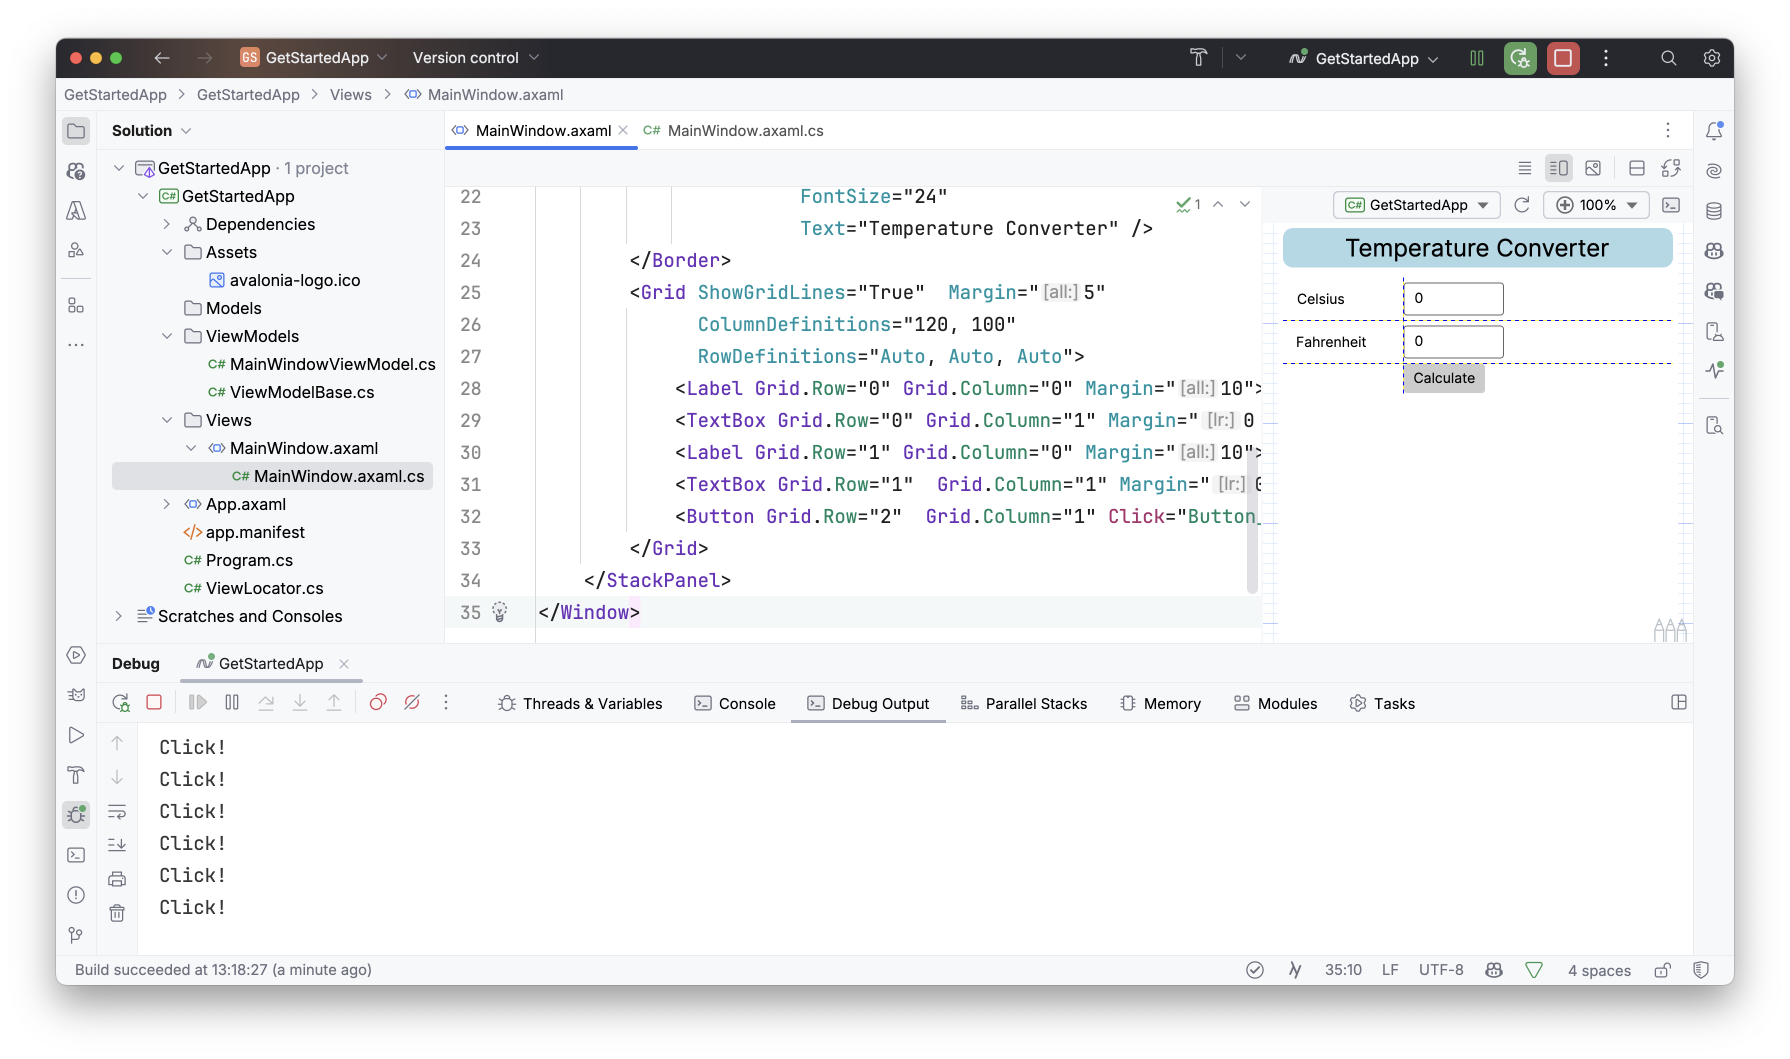The height and width of the screenshot is (1059, 1790).
Task: Open the notifications bell panel
Action: [1713, 130]
